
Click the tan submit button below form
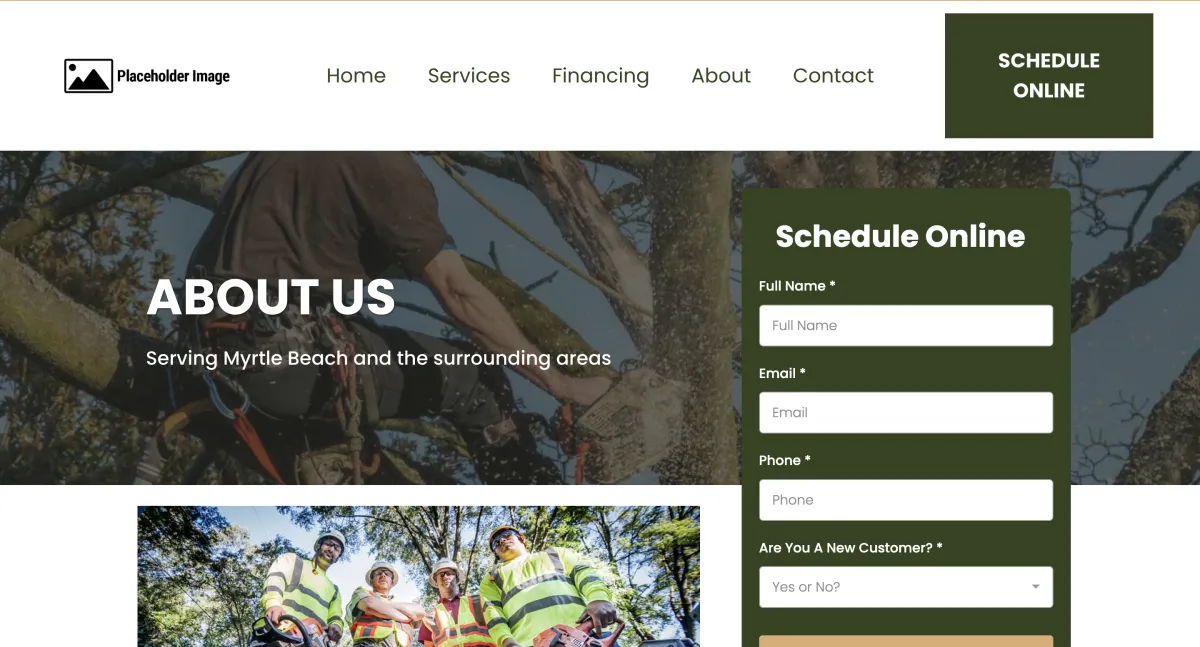pos(906,641)
